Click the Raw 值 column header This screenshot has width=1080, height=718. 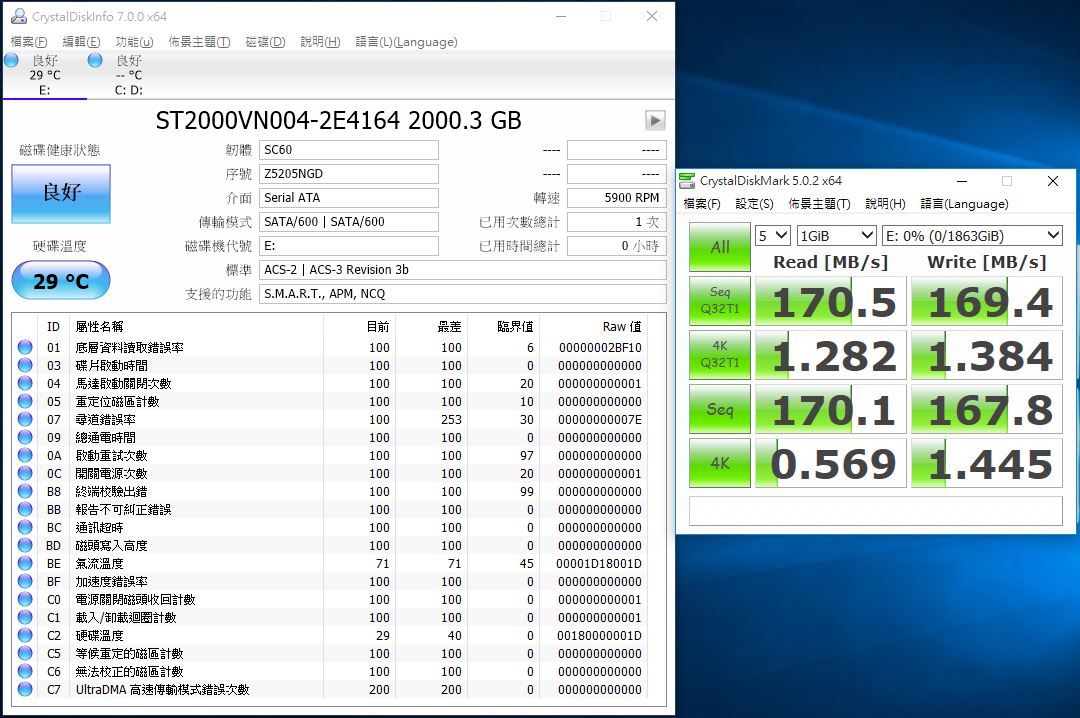coord(621,327)
